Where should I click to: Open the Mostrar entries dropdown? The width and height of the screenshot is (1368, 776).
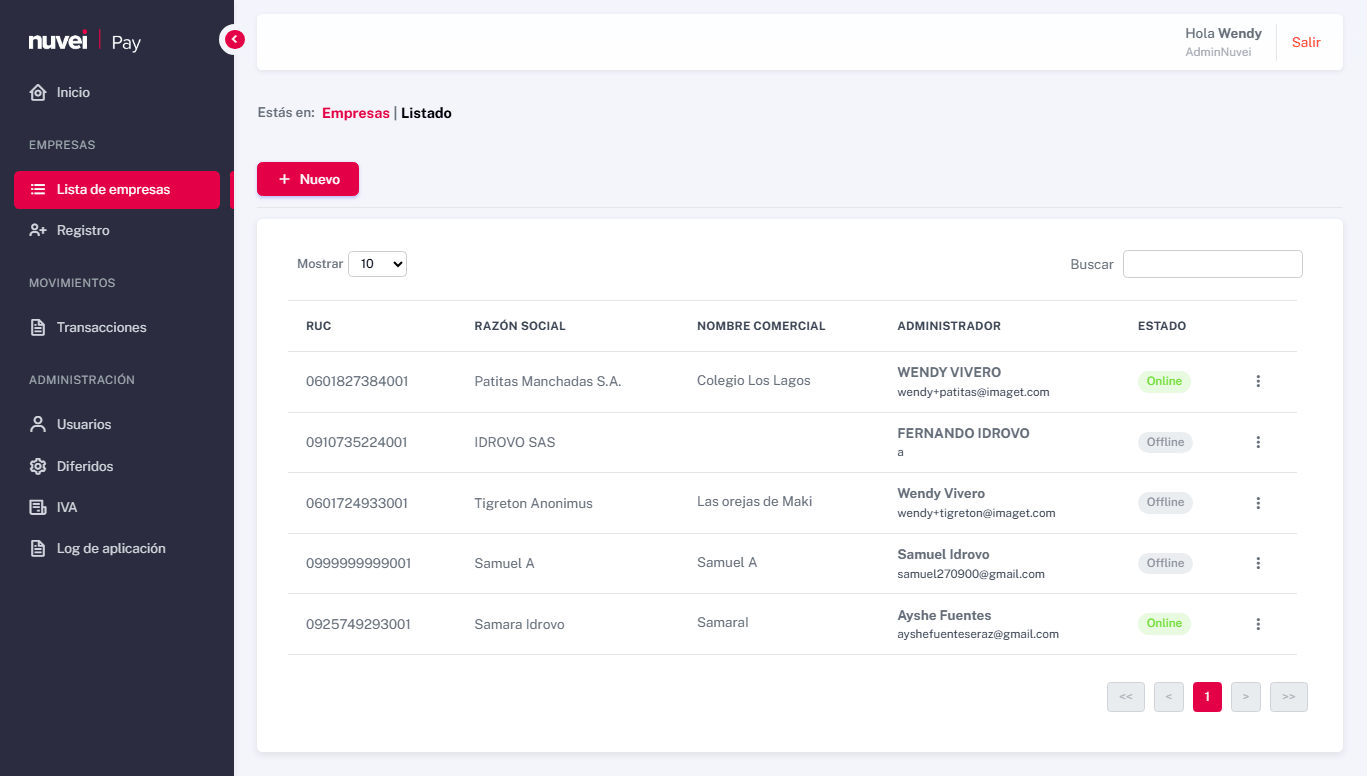click(377, 263)
